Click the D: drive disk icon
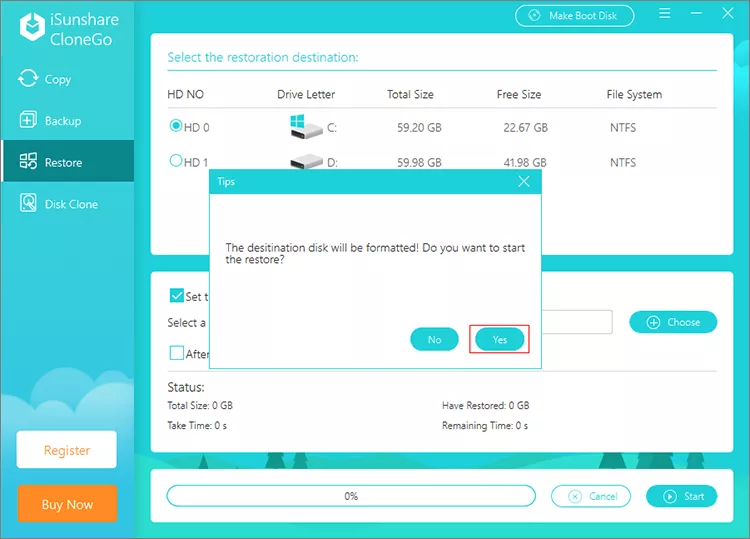The width and height of the screenshot is (750, 539). [306, 161]
